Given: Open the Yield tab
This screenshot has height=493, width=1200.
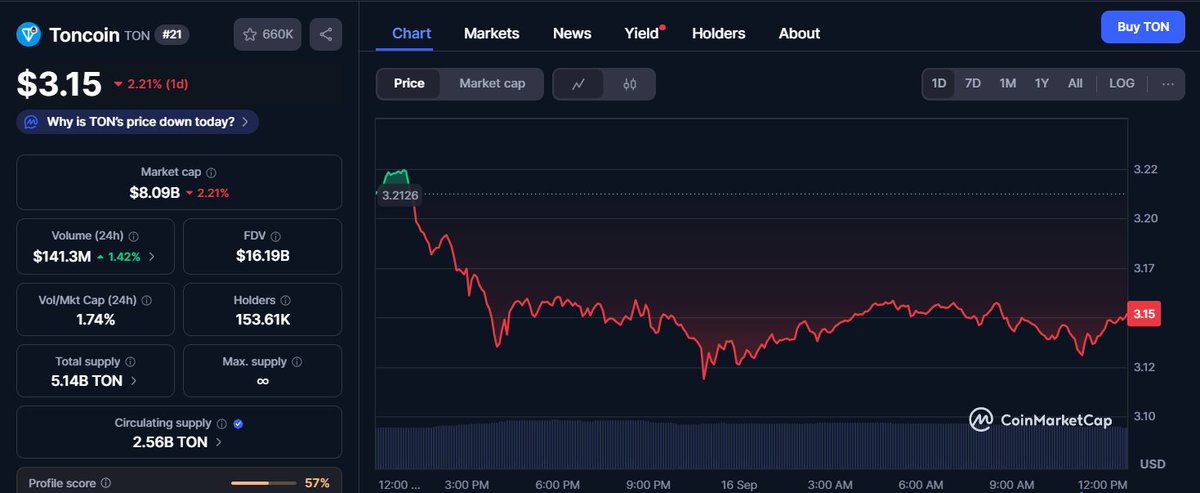Looking at the screenshot, I should tap(643, 33).
